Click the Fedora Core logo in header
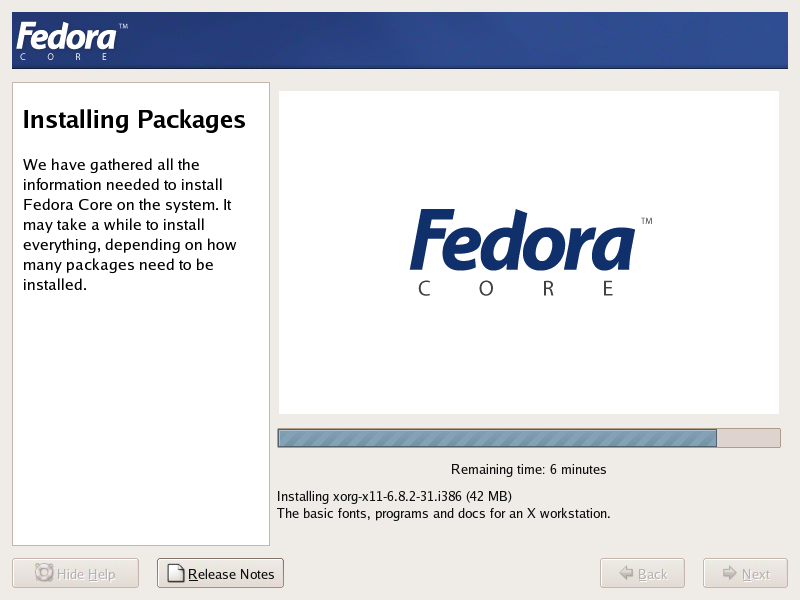Image resolution: width=800 pixels, height=600 pixels. 71,41
